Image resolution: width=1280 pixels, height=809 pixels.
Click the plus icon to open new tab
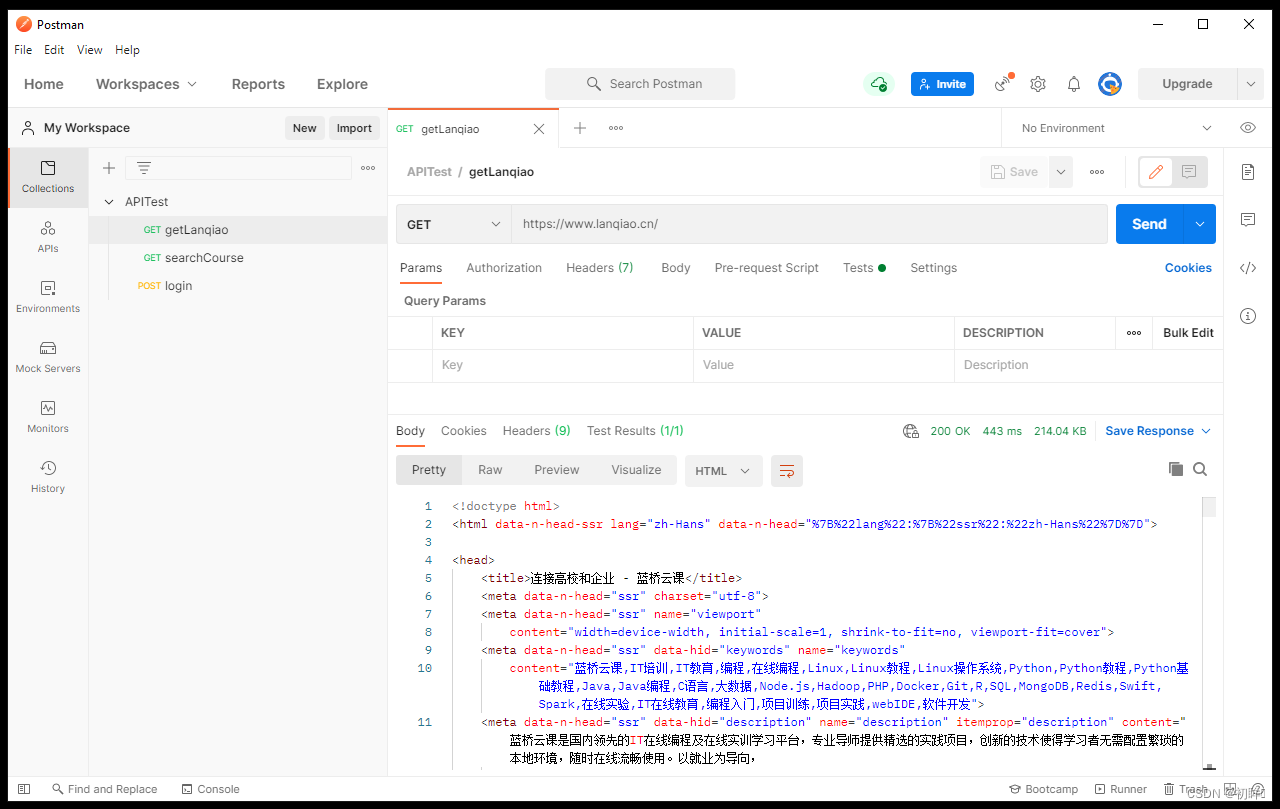pyautogui.click(x=580, y=128)
